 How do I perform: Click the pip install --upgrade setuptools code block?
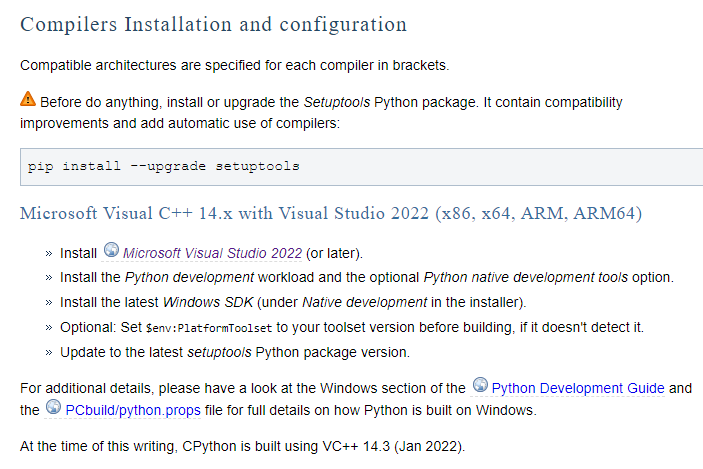tap(361, 167)
